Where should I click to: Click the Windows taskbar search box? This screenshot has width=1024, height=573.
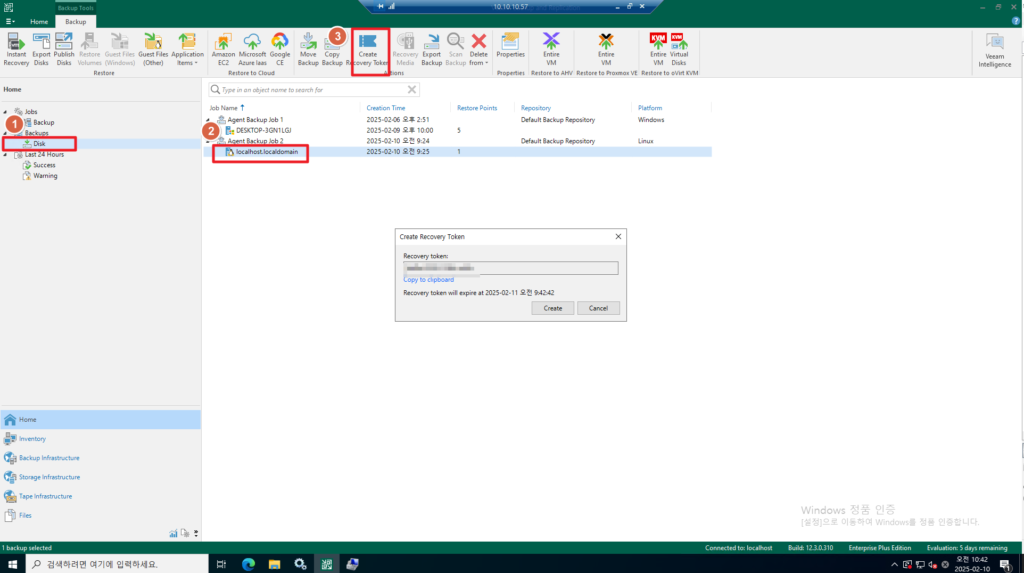click(x=118, y=564)
